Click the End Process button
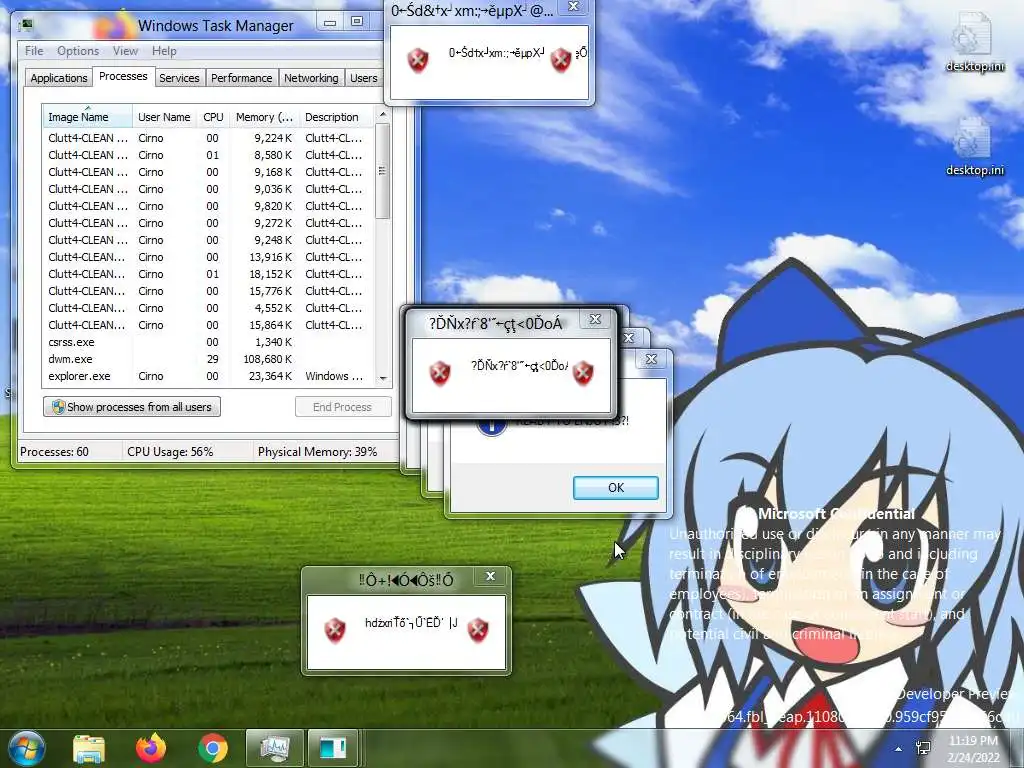 [x=343, y=407]
